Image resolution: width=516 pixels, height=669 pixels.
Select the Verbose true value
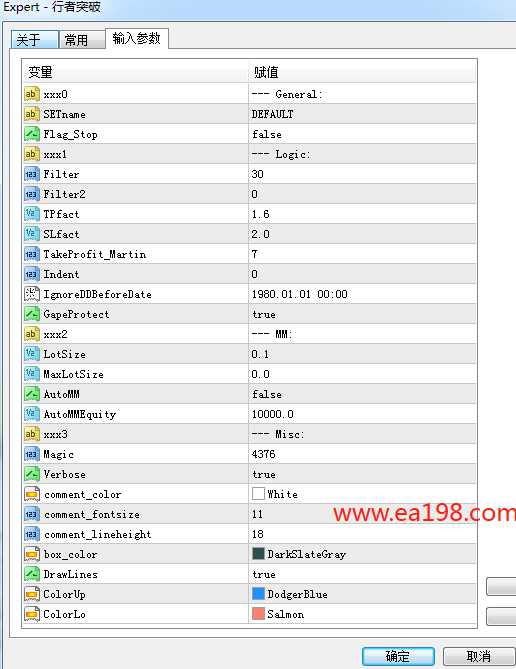[x=362, y=474]
